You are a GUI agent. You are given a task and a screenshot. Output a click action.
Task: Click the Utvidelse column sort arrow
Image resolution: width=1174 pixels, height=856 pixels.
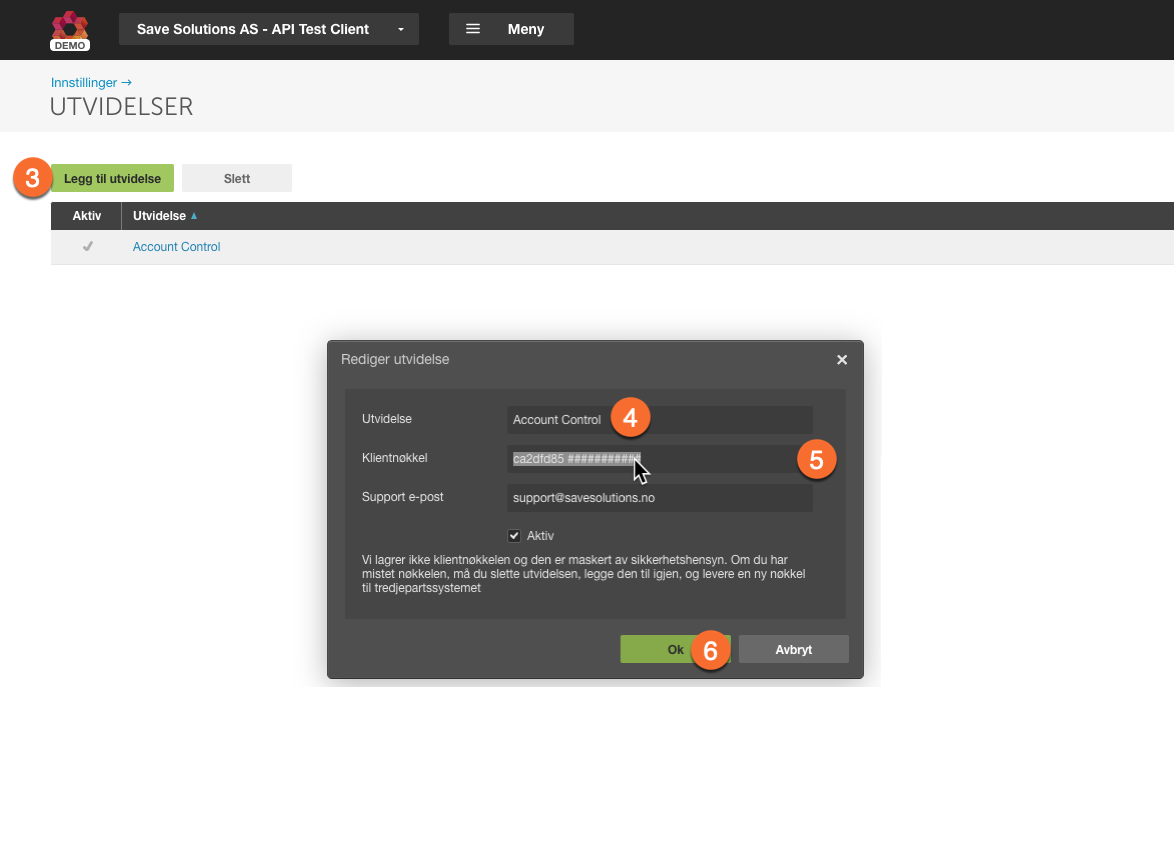pos(194,216)
